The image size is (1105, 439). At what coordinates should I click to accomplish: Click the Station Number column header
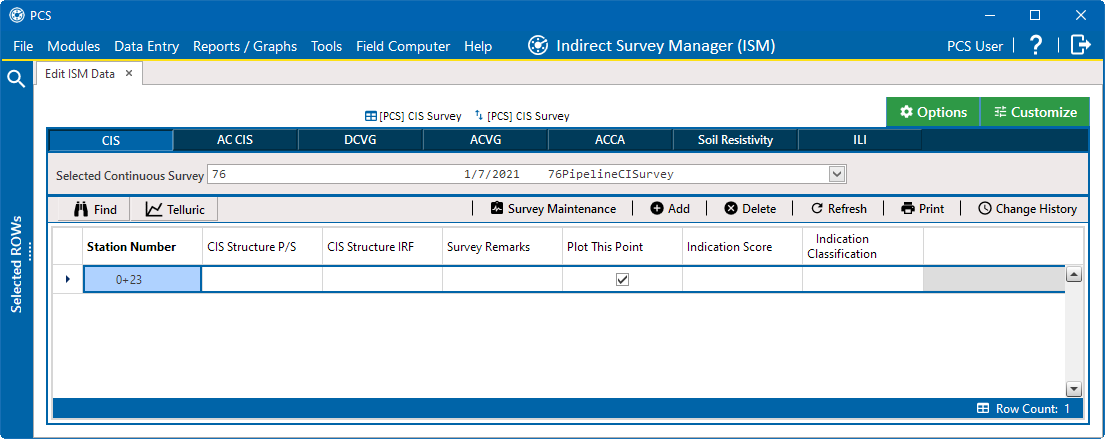(142, 247)
